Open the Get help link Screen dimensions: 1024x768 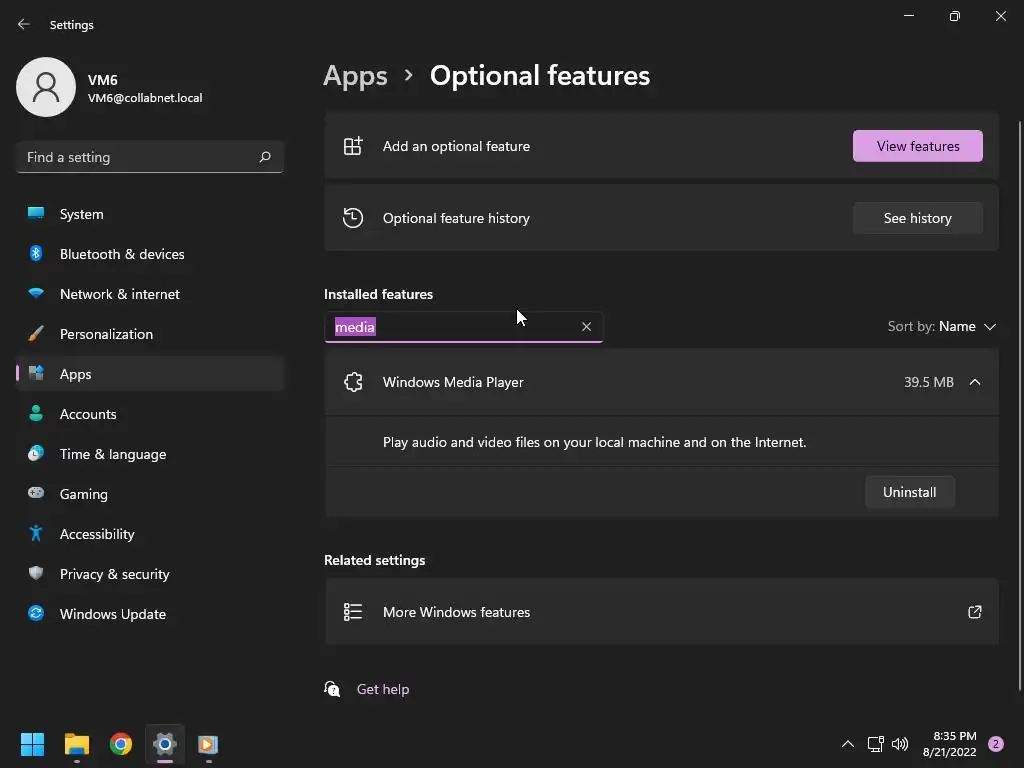[x=382, y=689]
